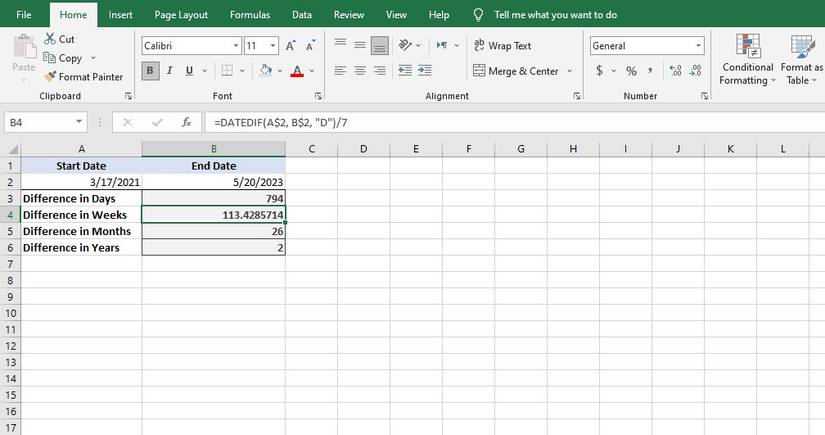825x435 pixels.
Task: Open the Page Layout tab
Action: [181, 15]
